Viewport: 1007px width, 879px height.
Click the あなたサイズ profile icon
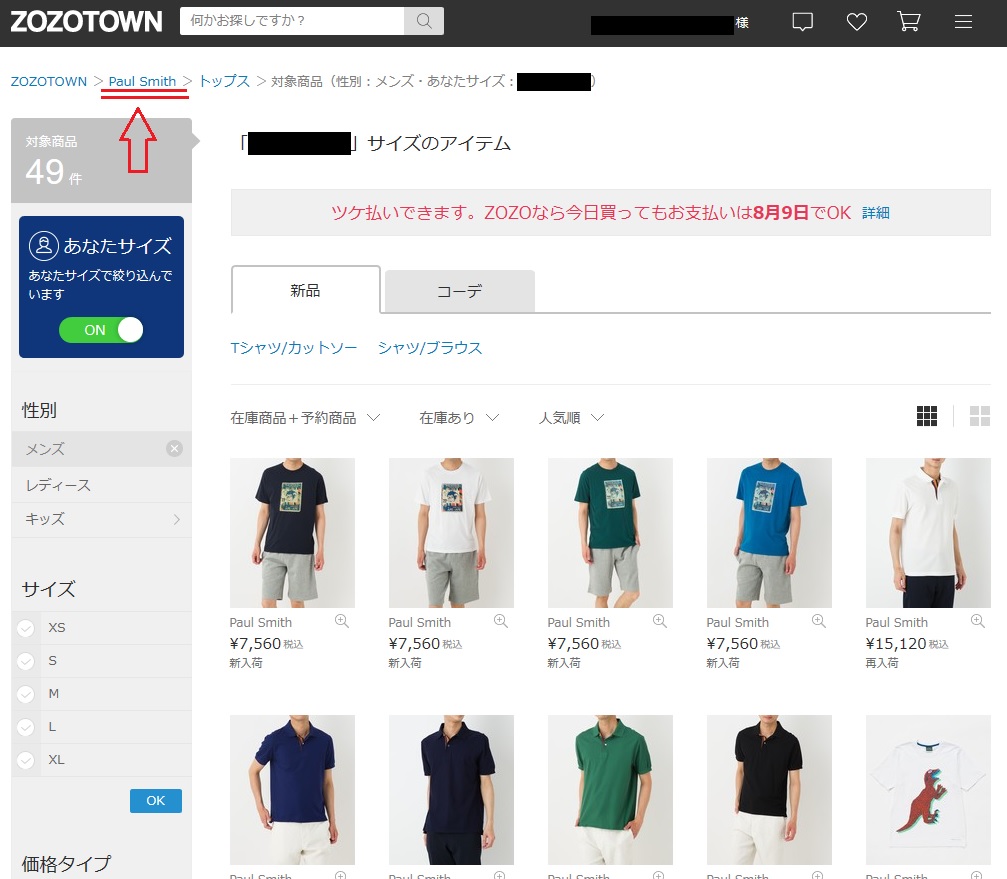coord(44,245)
